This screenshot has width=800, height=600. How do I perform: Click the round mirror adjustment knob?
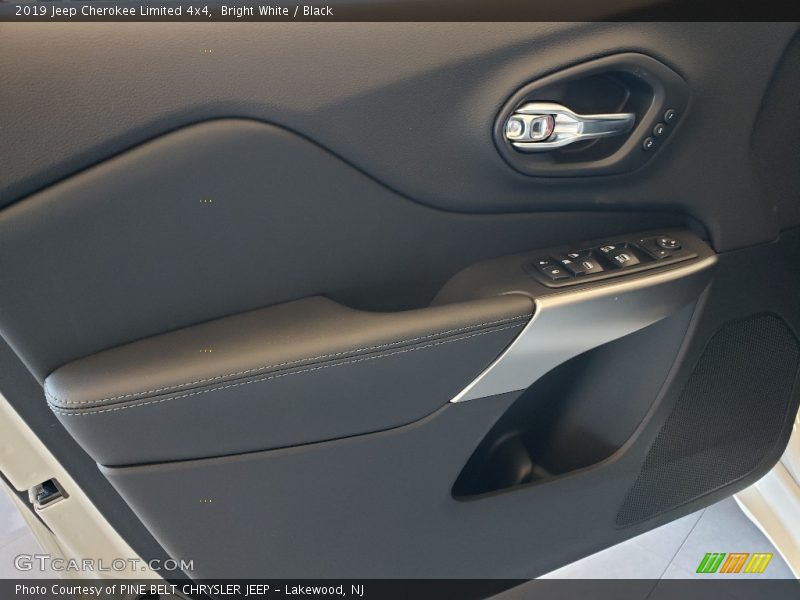(669, 244)
